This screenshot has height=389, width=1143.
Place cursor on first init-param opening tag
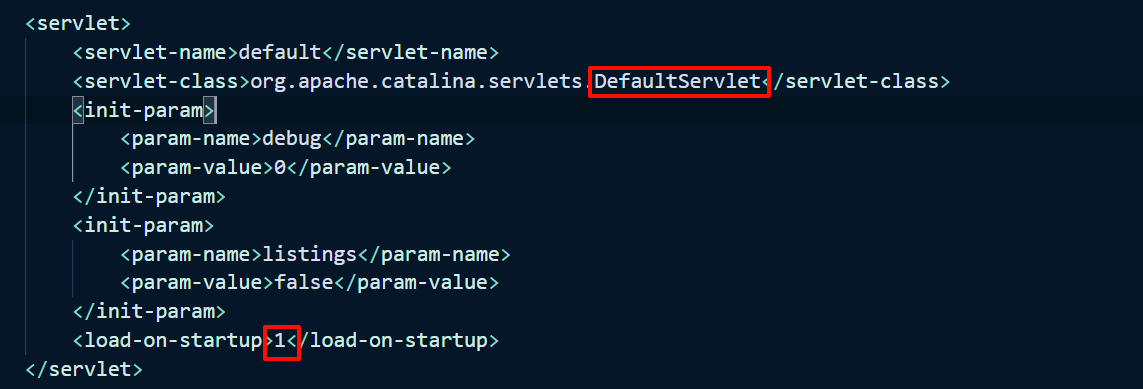[x=144, y=110]
